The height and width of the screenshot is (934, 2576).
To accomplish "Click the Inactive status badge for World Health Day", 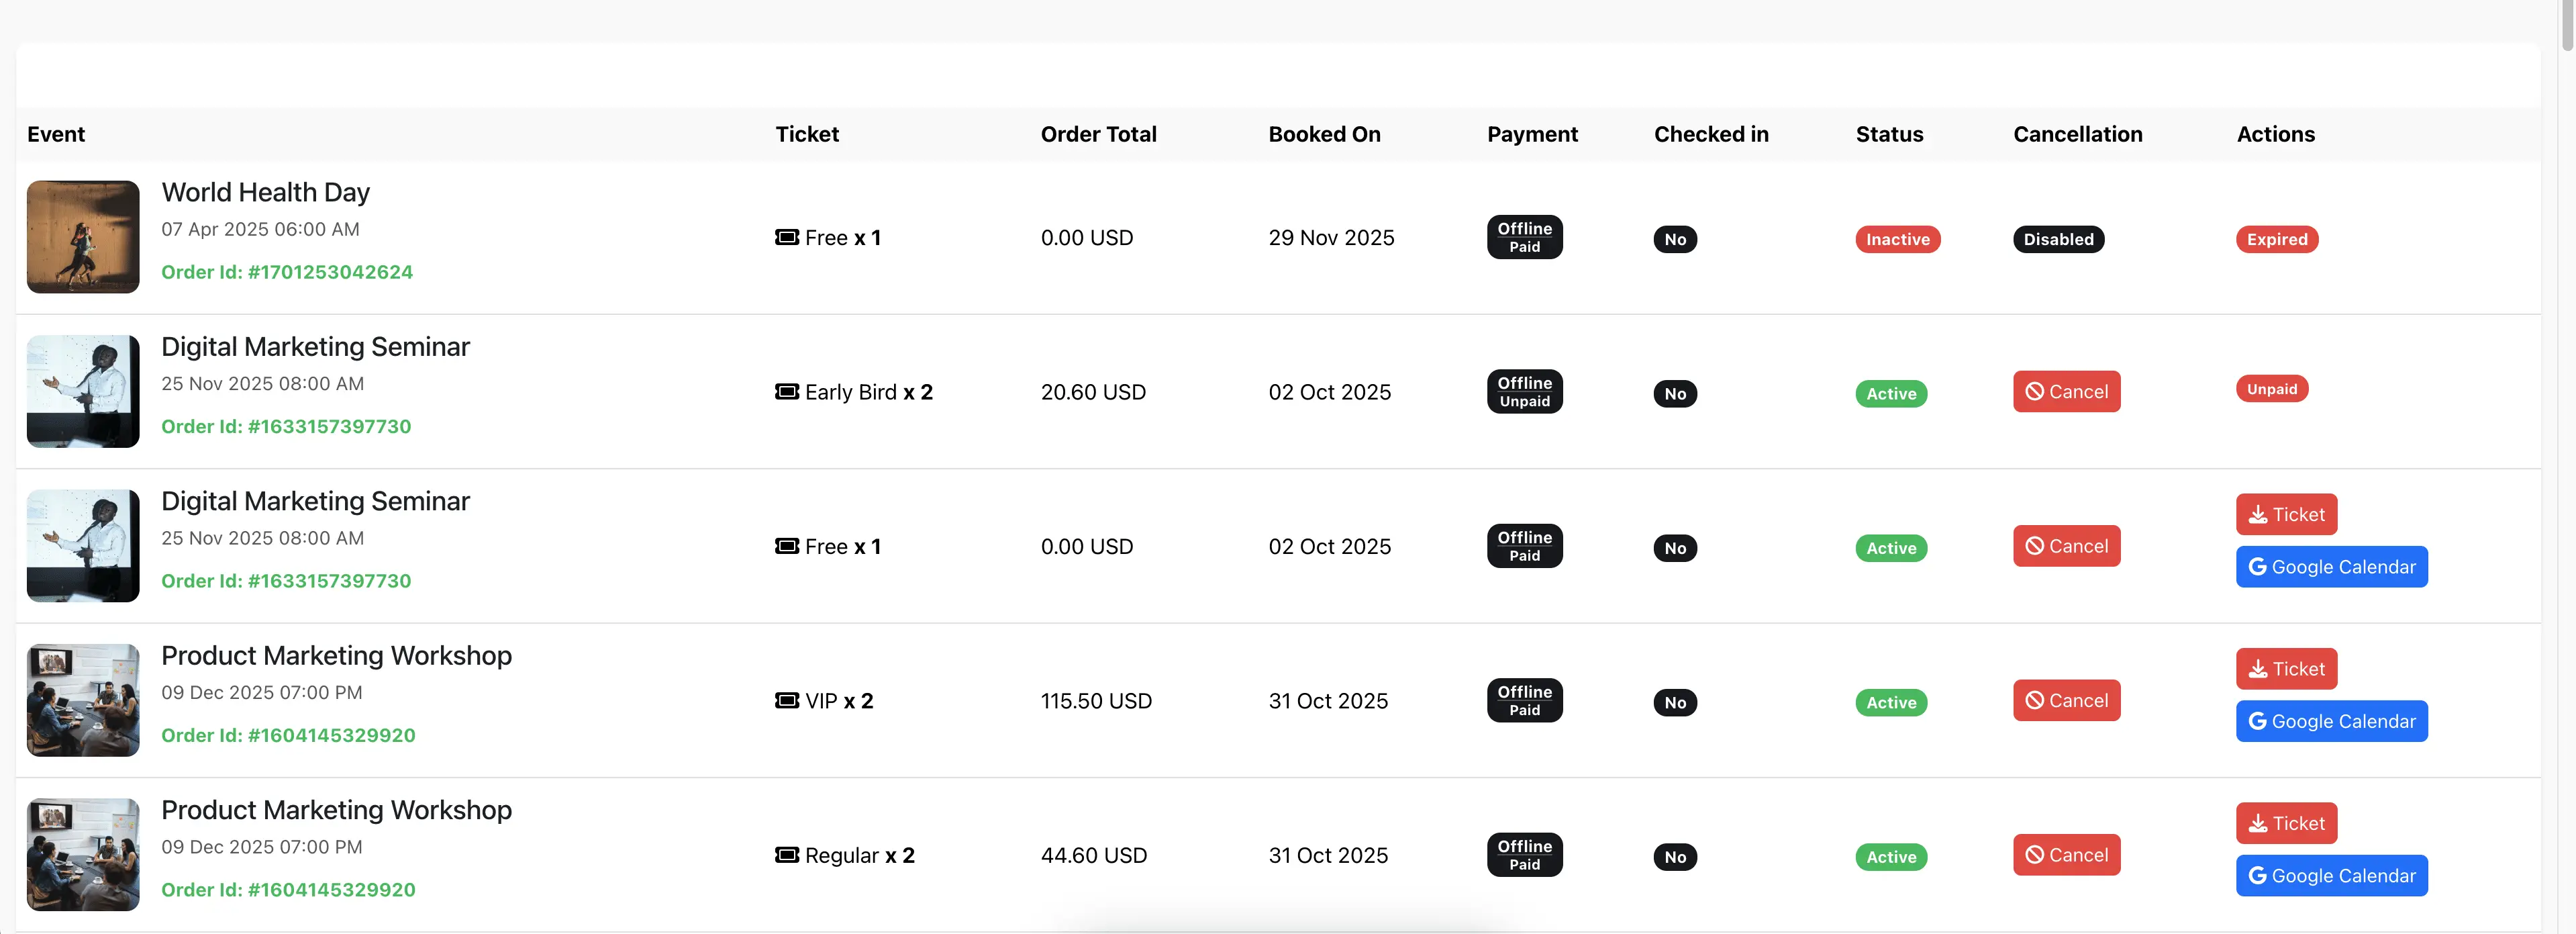I will click(1898, 239).
